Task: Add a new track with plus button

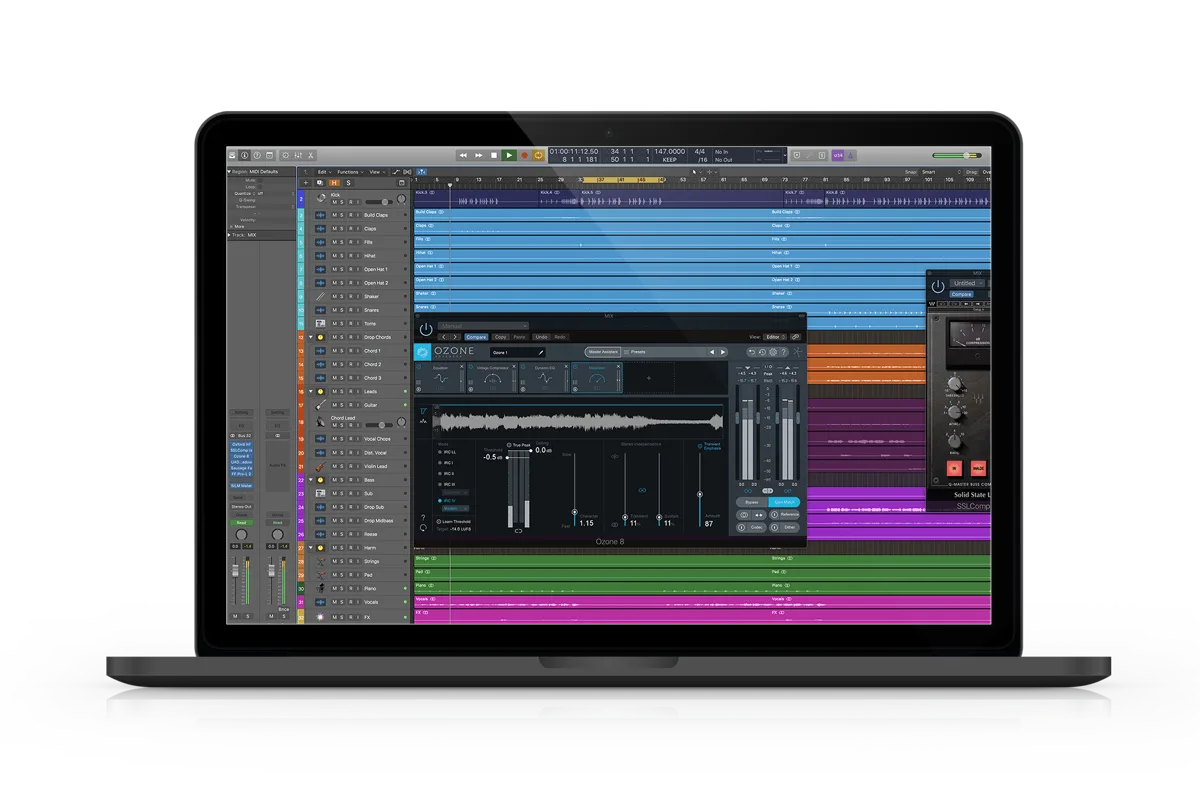Action: point(306,183)
